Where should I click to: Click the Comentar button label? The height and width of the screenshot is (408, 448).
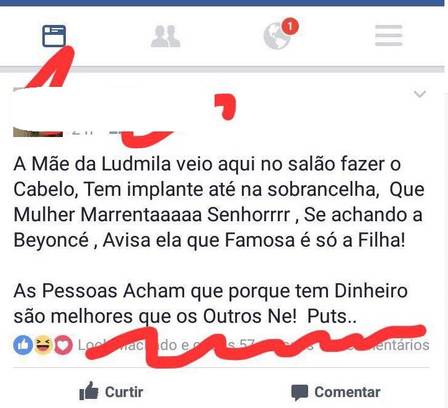click(x=347, y=392)
